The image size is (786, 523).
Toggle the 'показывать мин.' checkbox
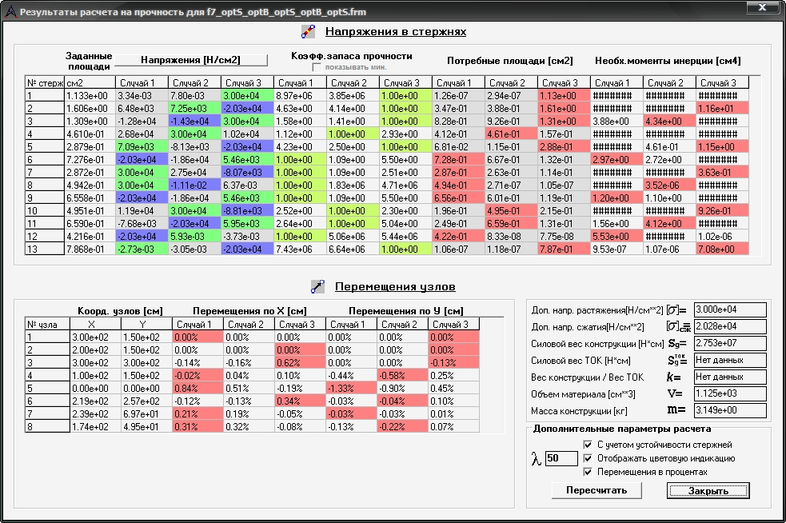point(316,67)
